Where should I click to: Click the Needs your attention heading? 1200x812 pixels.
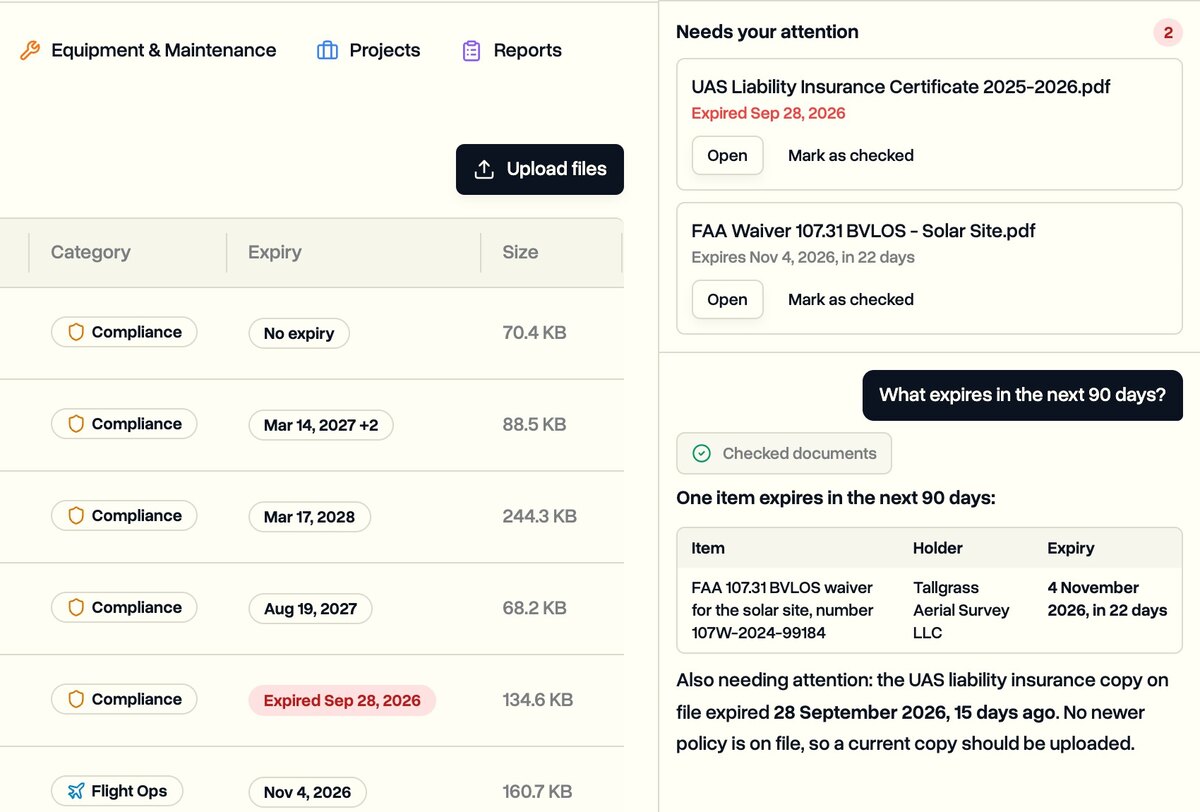coord(767,32)
